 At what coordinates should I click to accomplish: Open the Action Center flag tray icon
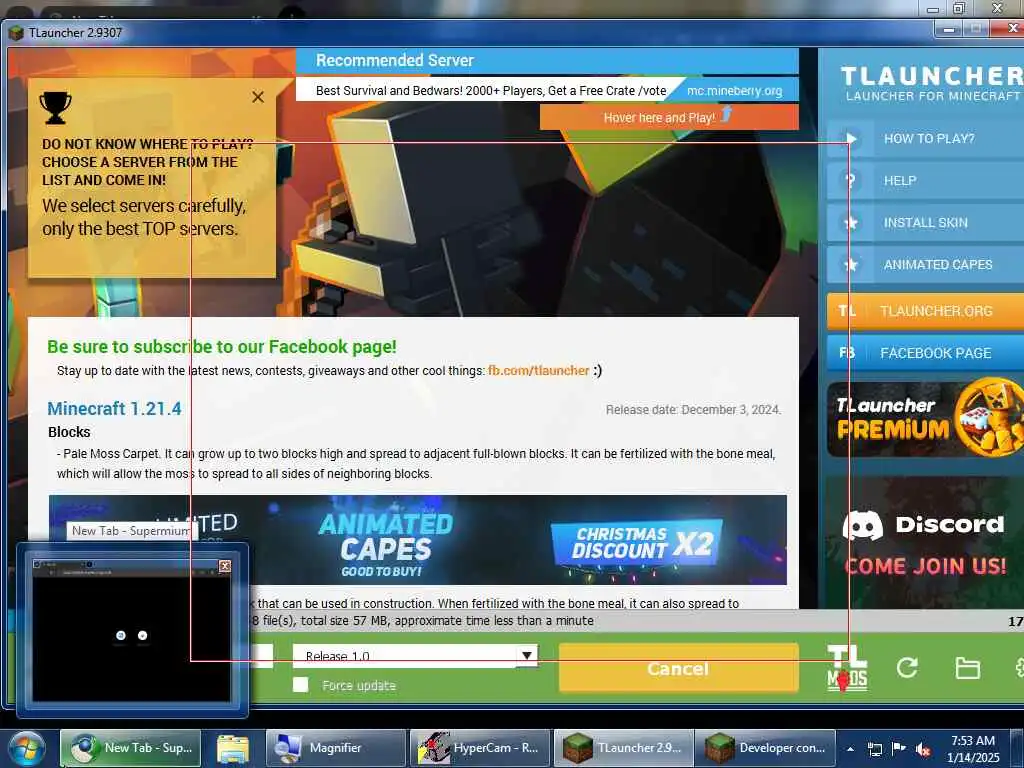[x=899, y=748]
